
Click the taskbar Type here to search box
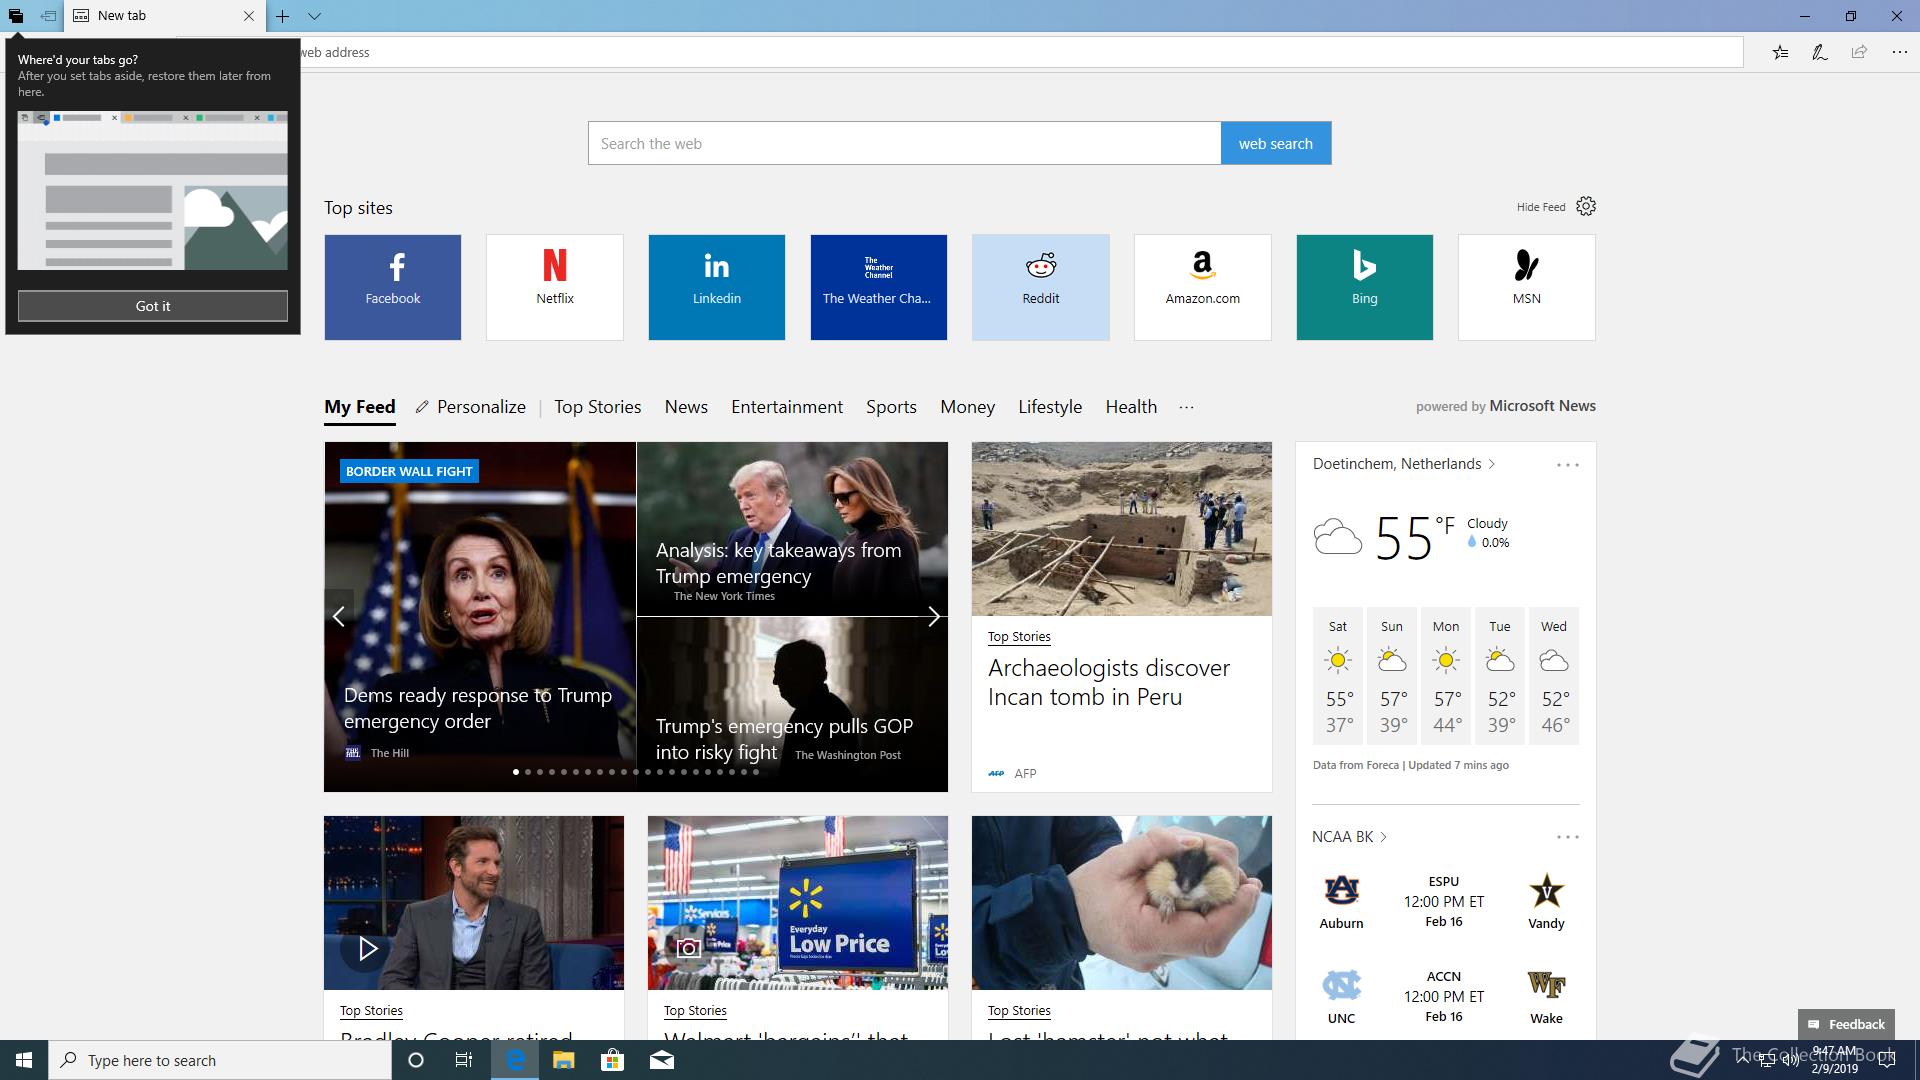(220, 1060)
